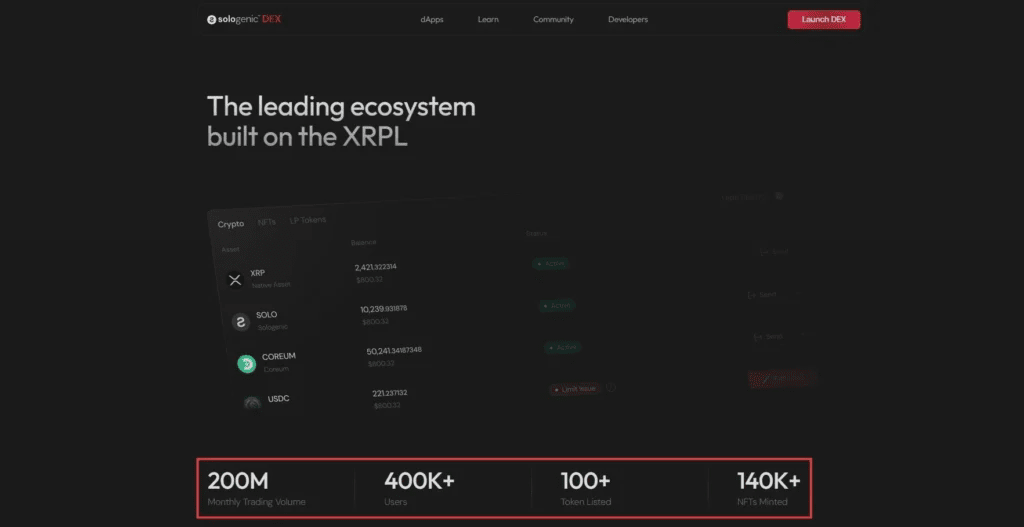The width and height of the screenshot is (1024, 527).
Task: Click the 140K+ NFTs Minted stat
Action: pos(768,488)
